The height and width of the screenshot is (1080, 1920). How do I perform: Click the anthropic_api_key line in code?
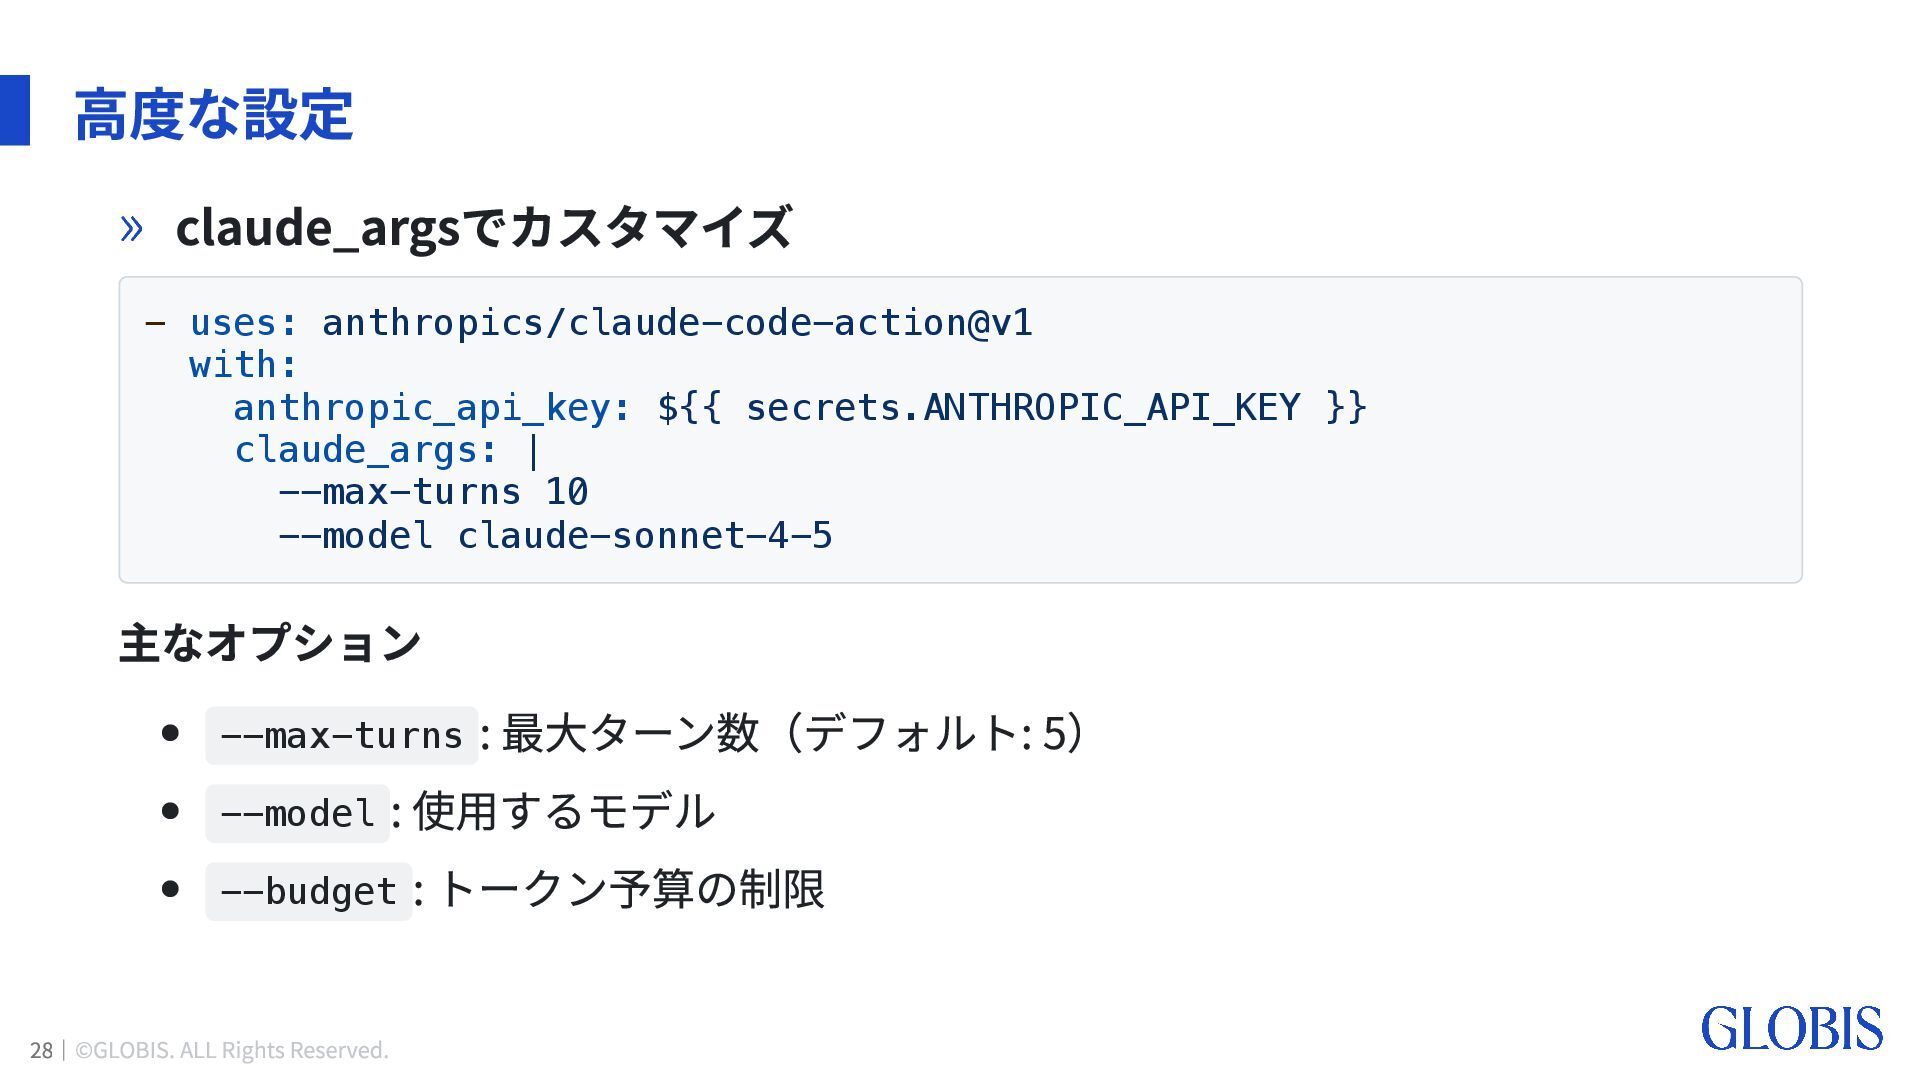coord(799,408)
